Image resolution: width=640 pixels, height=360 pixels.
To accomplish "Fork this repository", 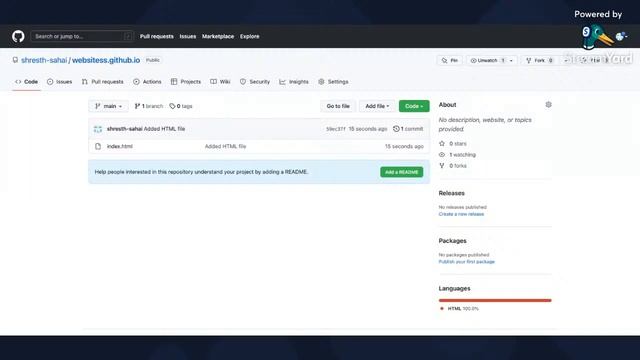I will [539, 60].
